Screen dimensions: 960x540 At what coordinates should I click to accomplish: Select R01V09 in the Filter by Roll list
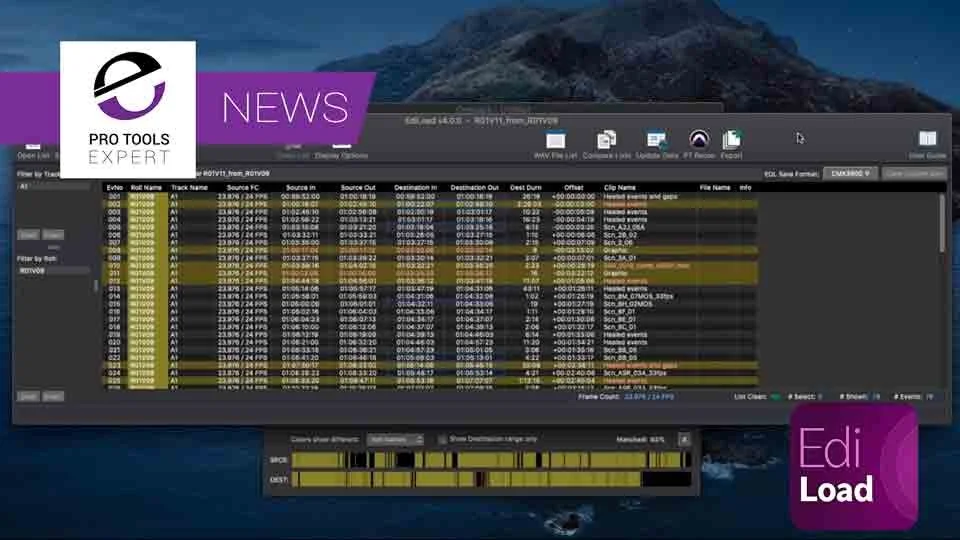[54, 270]
